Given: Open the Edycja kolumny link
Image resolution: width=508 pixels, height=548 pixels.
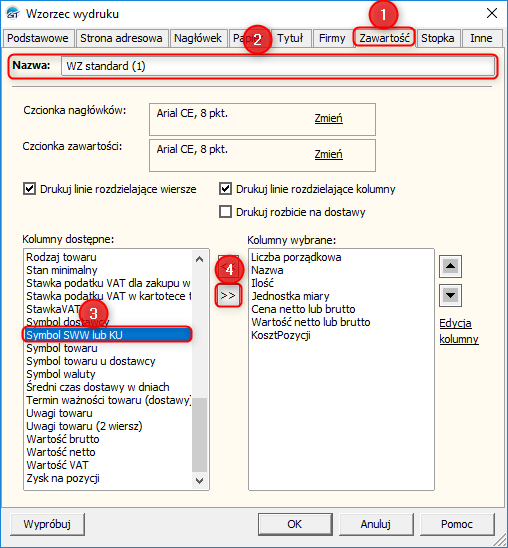Looking at the screenshot, I should click(x=459, y=331).
